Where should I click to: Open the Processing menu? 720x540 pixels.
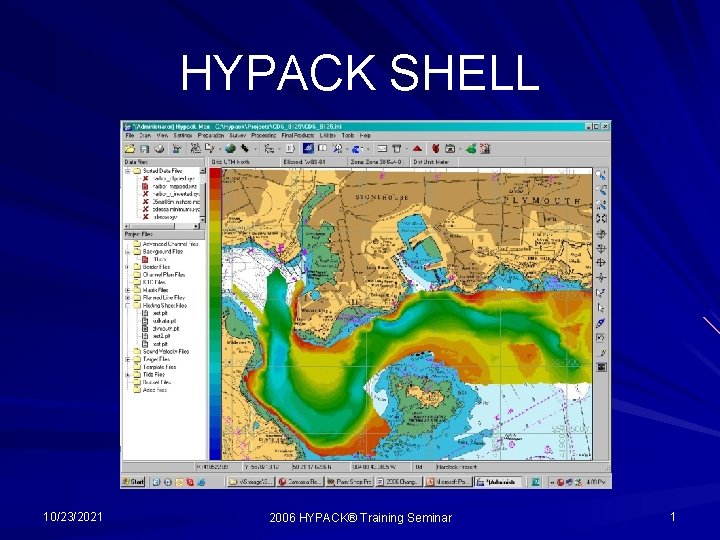click(x=264, y=135)
